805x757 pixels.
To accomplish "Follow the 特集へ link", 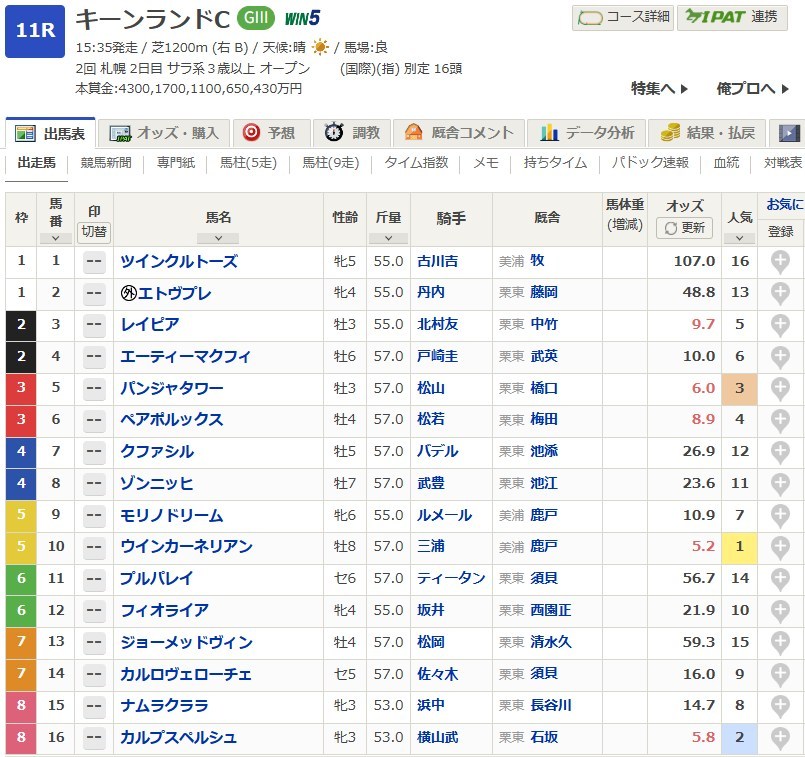I will tap(659, 89).
